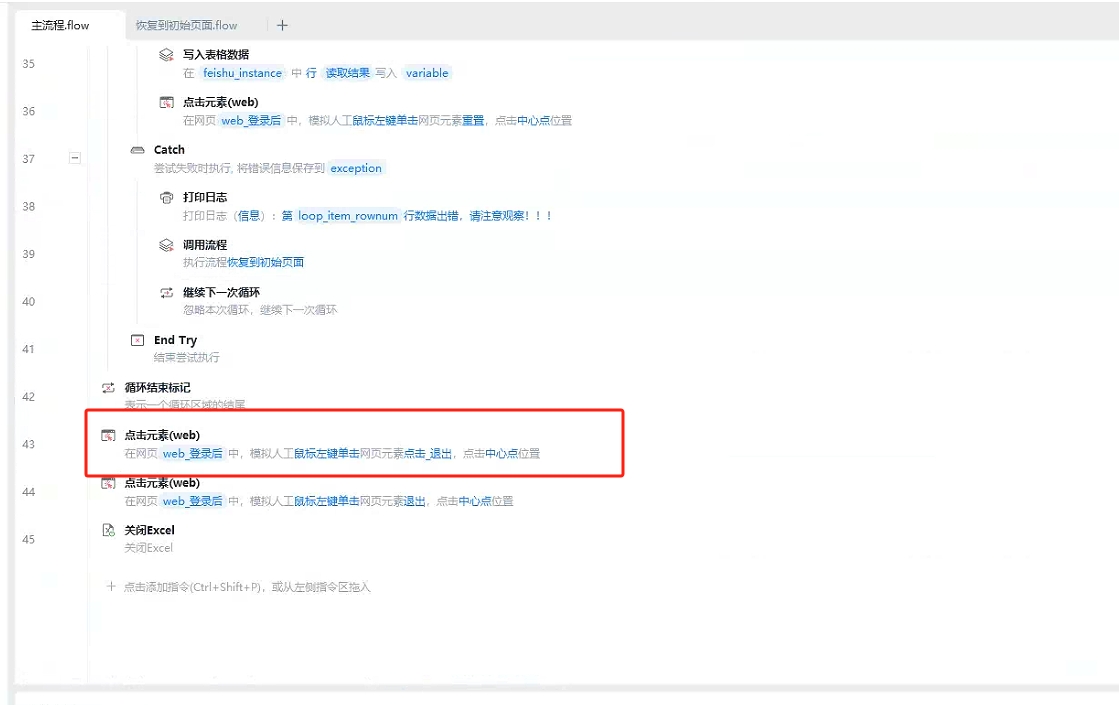Click the line 36 点击元素(web) icon

click(166, 102)
